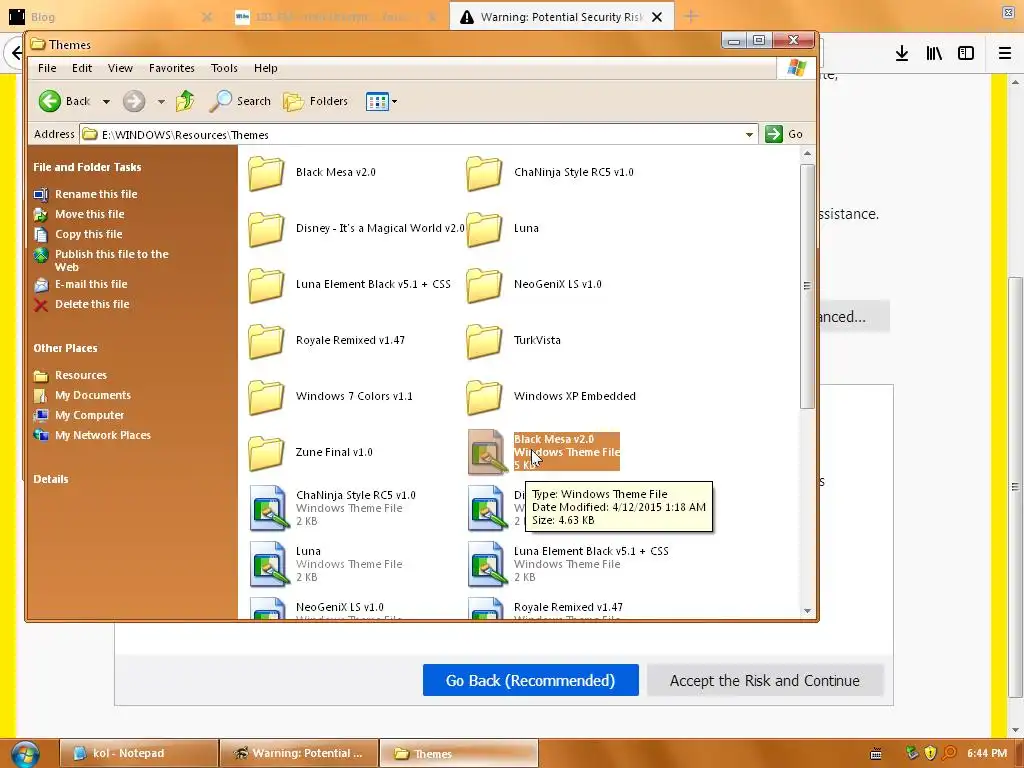Open browser Downloads icon
The height and width of the screenshot is (768, 1024).
pyautogui.click(x=902, y=54)
